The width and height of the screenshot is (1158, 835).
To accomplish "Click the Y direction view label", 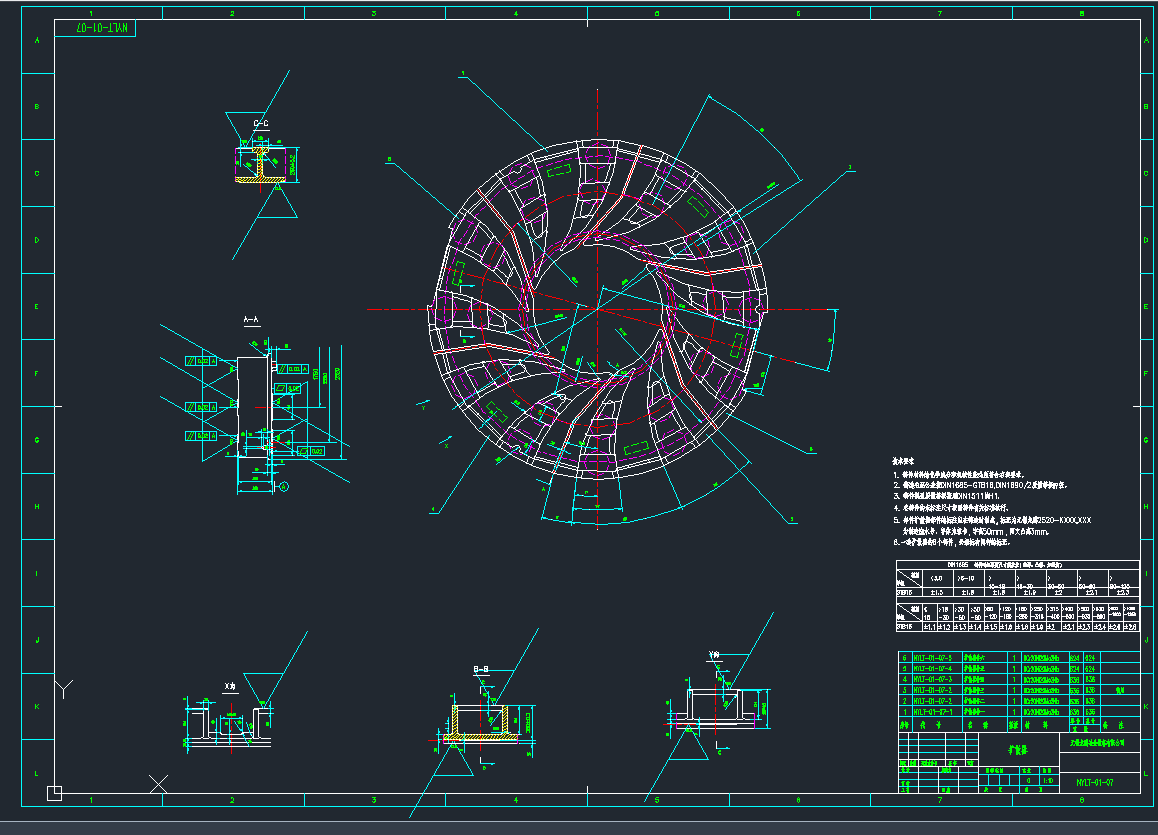I will [x=712, y=655].
